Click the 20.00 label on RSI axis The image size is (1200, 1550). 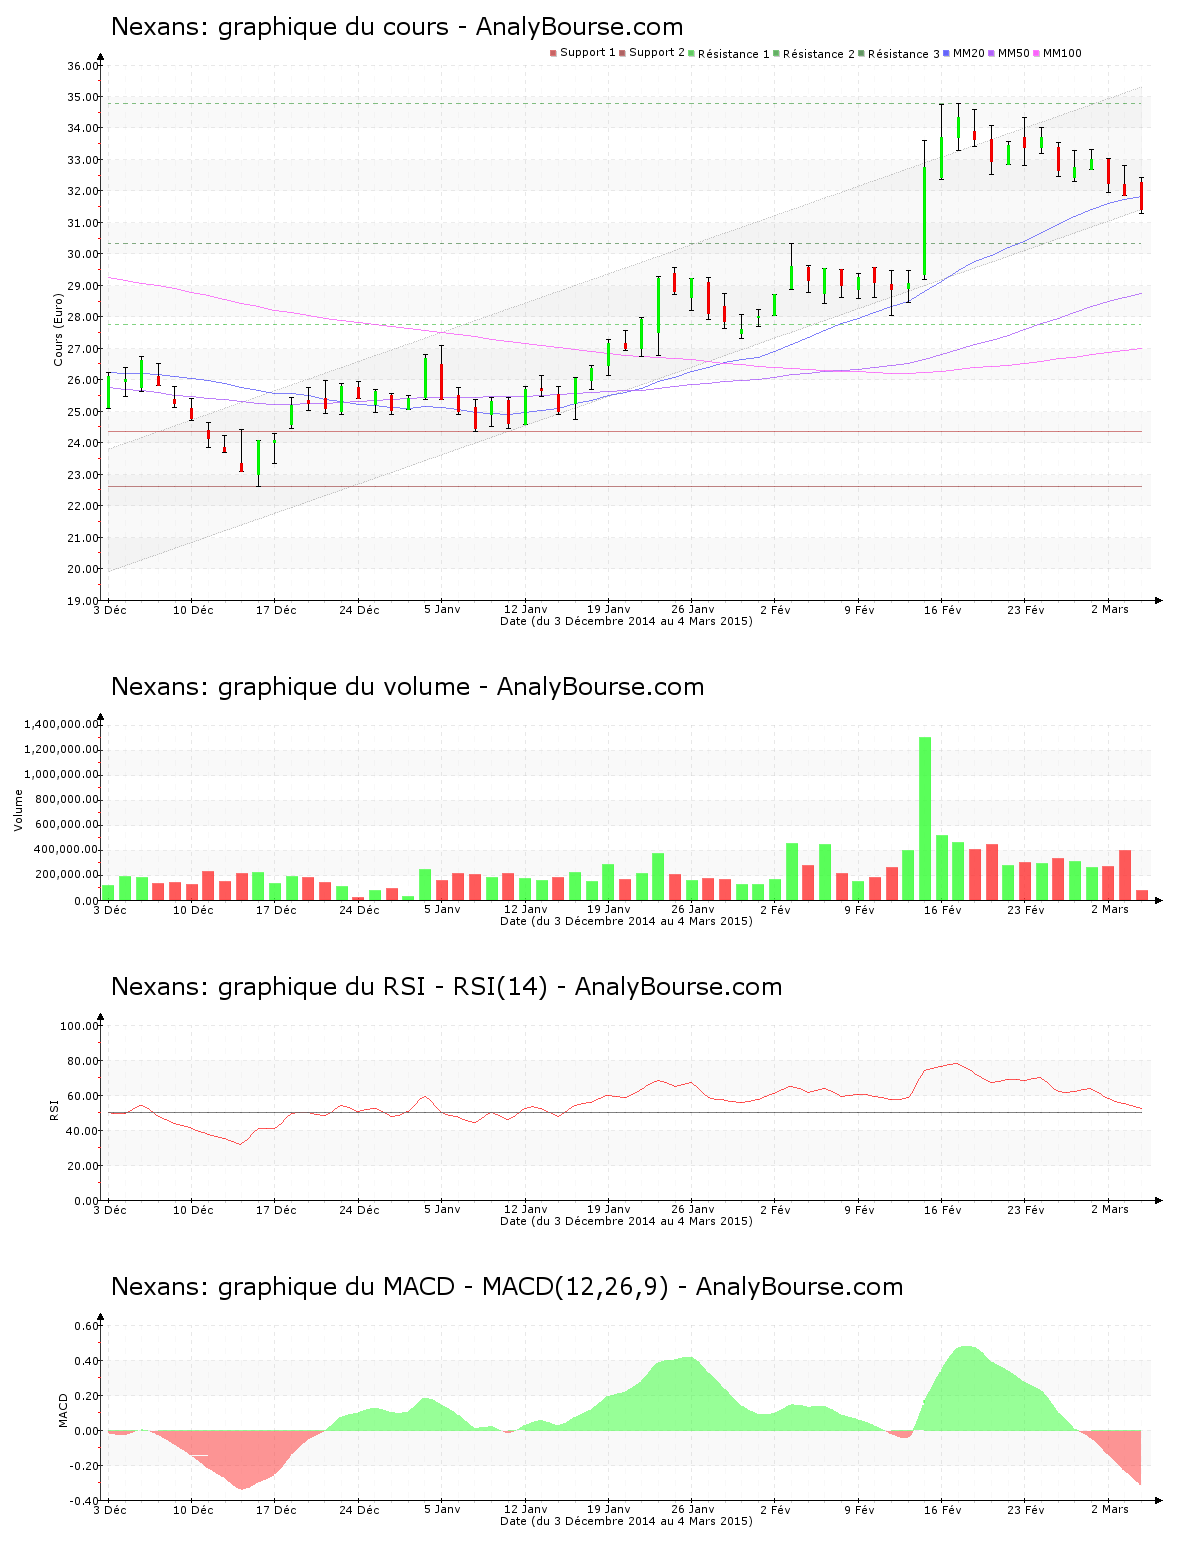pyautogui.click(x=82, y=1166)
